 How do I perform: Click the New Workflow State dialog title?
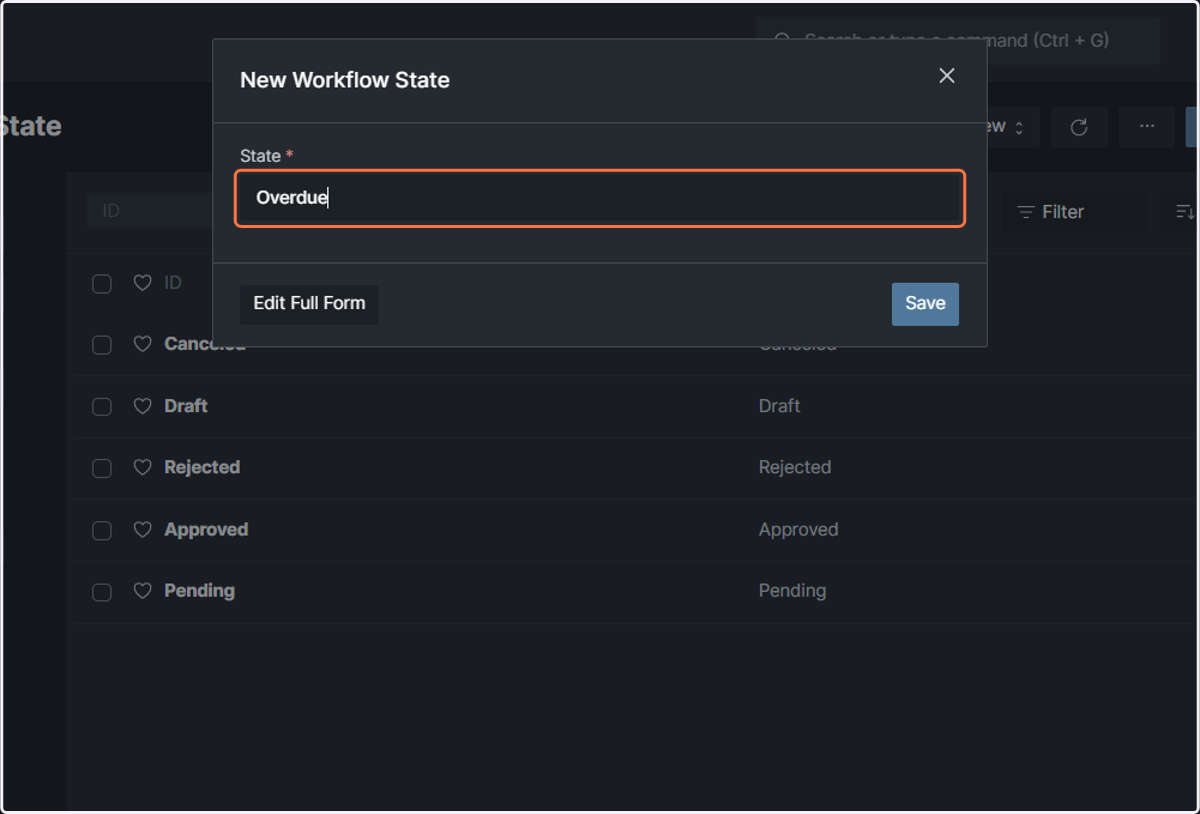coord(345,81)
